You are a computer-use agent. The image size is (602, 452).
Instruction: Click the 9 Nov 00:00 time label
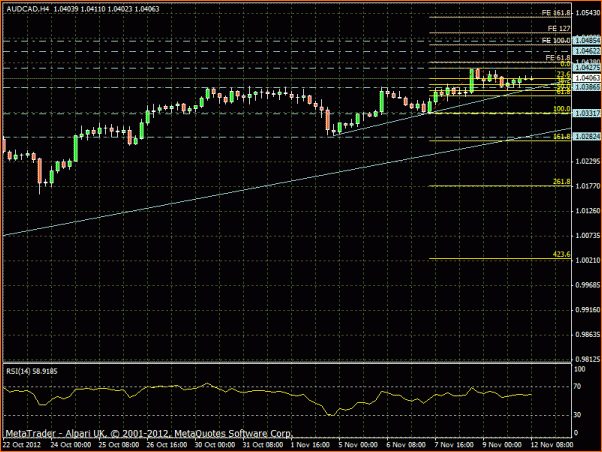click(x=502, y=445)
